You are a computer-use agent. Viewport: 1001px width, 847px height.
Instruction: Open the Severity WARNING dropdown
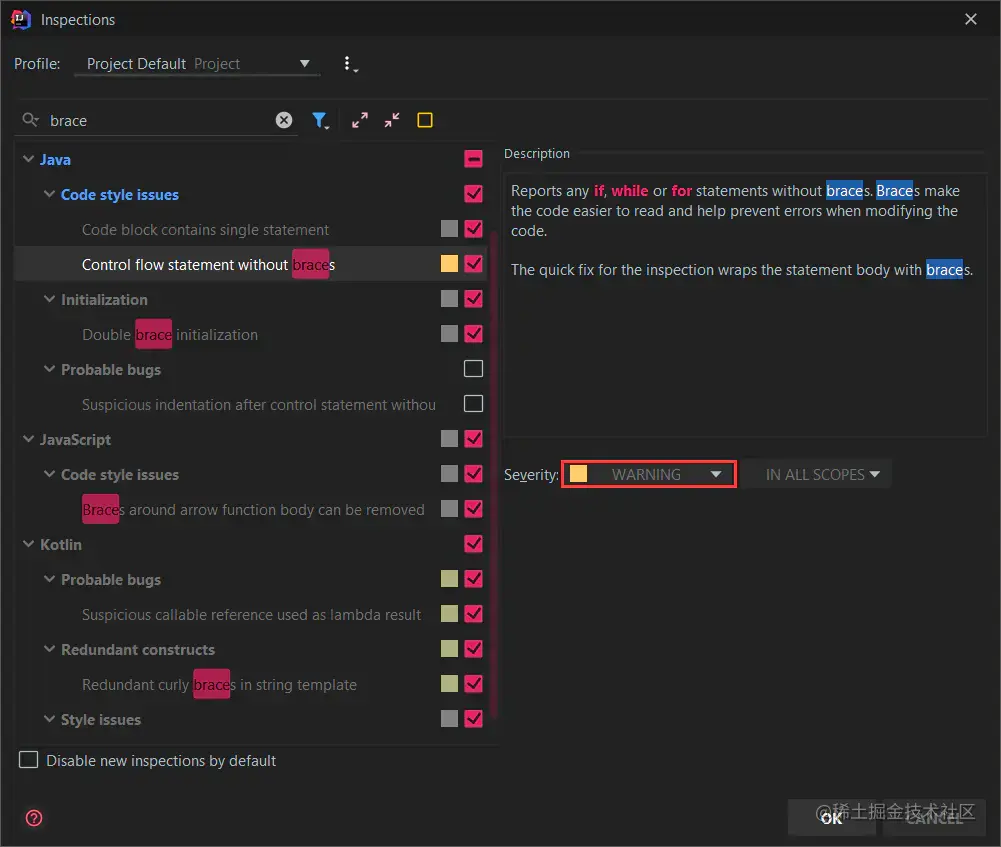(649, 474)
